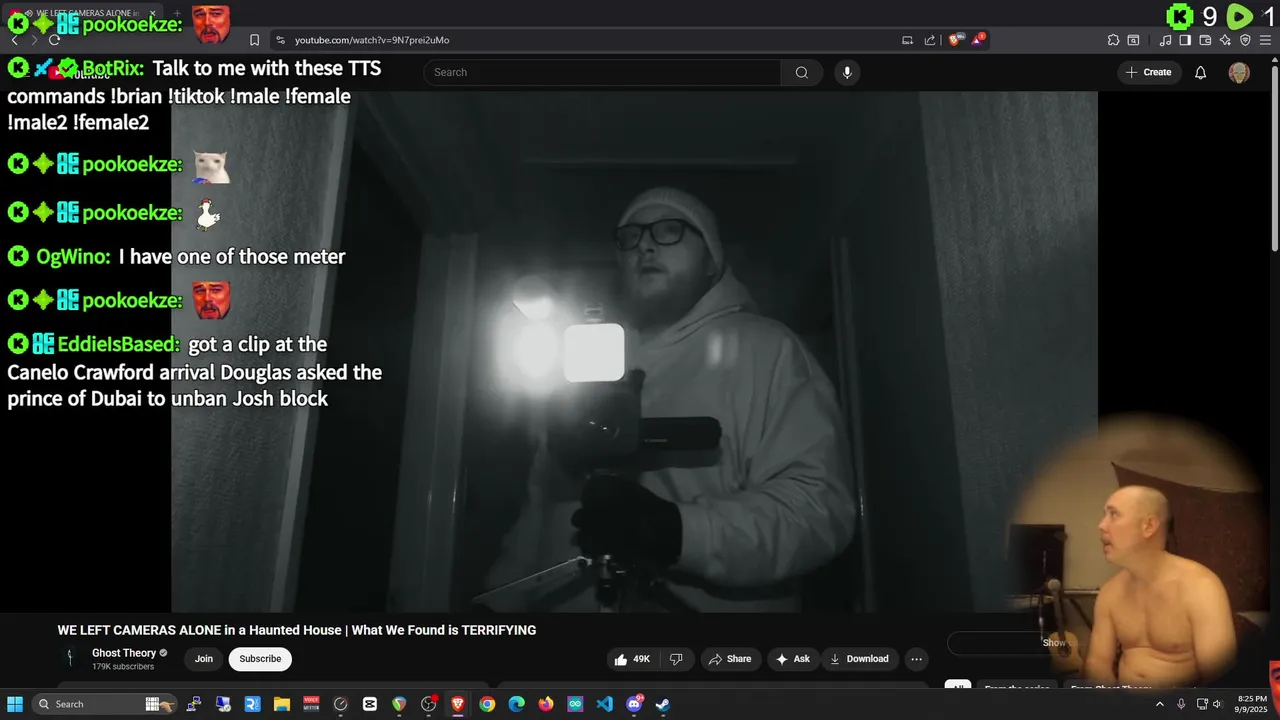Click the YouTube URL address bar
1280x720 pixels.
(x=590, y=40)
